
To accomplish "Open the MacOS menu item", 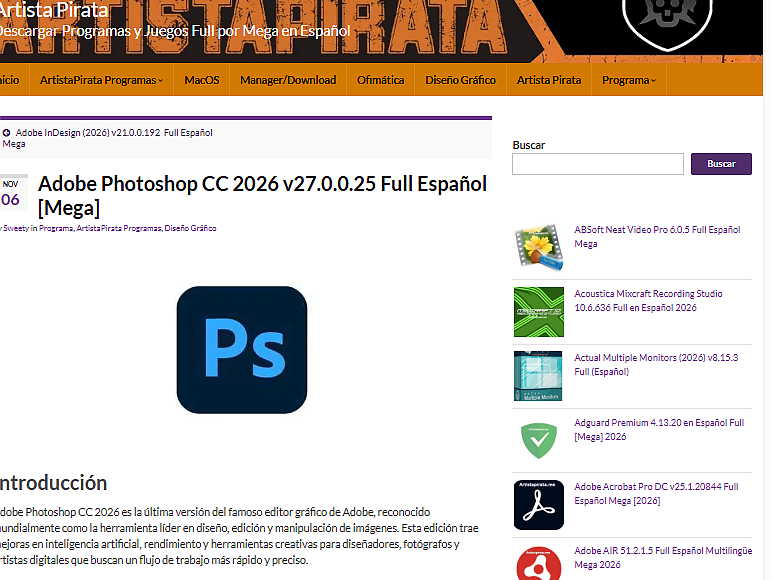I will click(202, 80).
